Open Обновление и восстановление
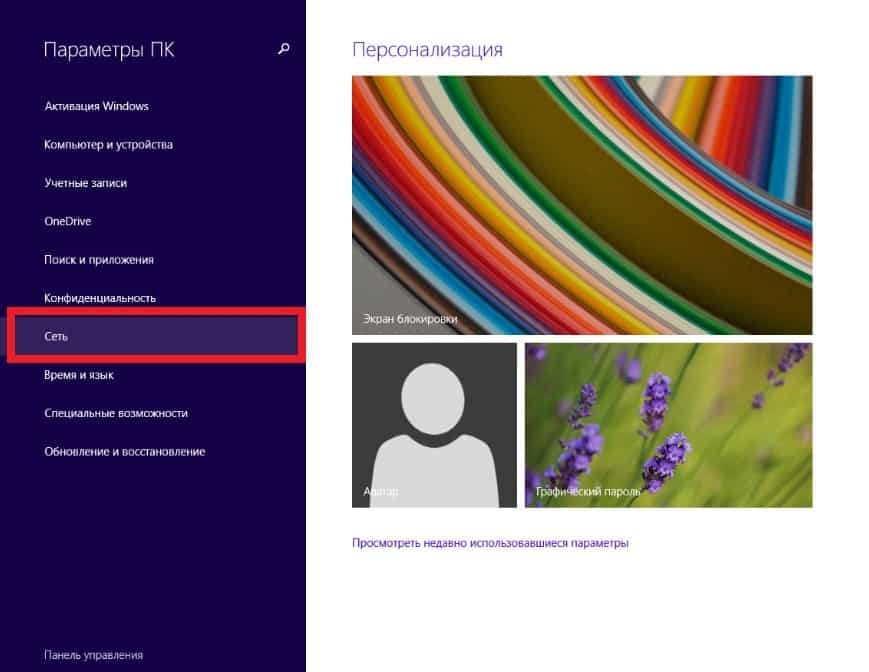Image resolution: width=869 pixels, height=672 pixels. tap(124, 452)
